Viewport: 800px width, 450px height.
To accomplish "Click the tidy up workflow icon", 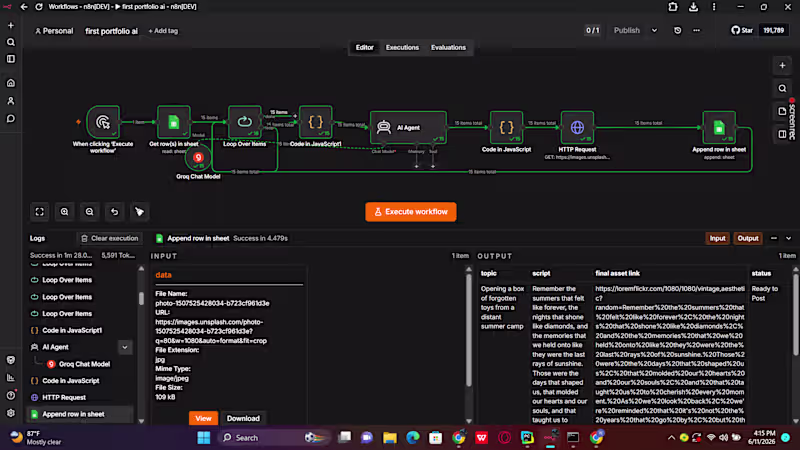I will point(139,212).
